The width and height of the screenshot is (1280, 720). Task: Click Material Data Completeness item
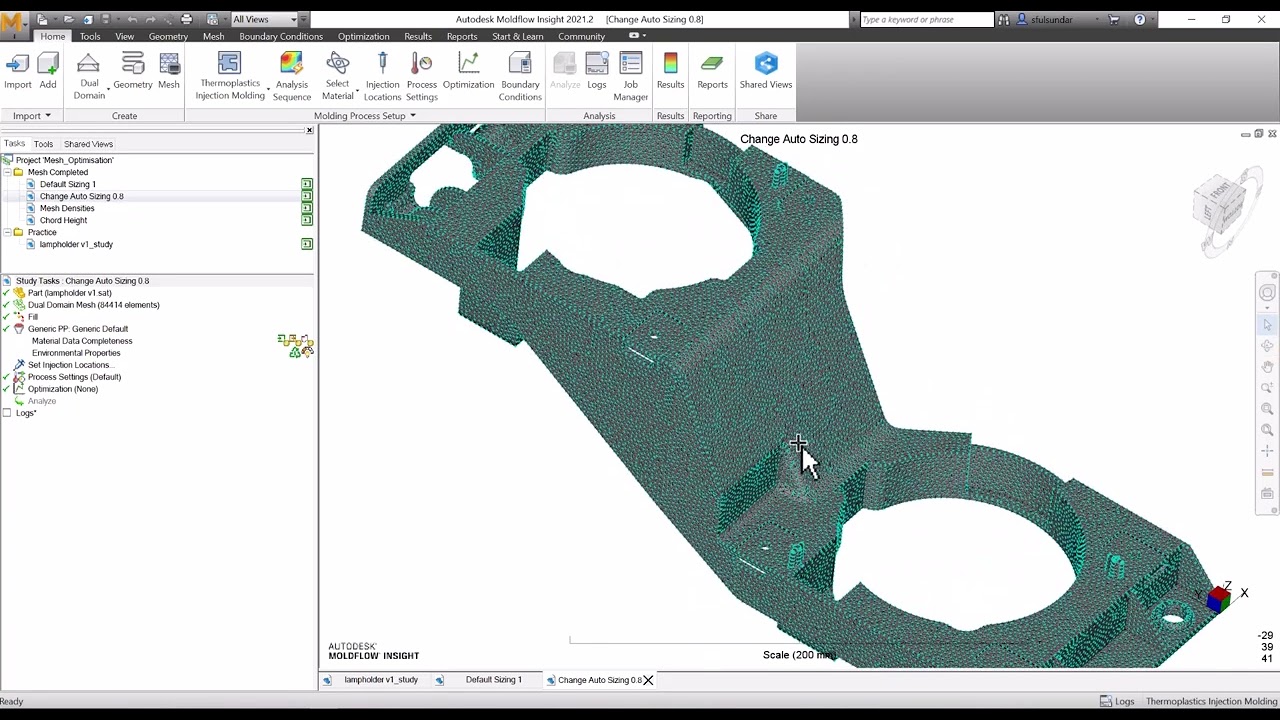point(82,341)
